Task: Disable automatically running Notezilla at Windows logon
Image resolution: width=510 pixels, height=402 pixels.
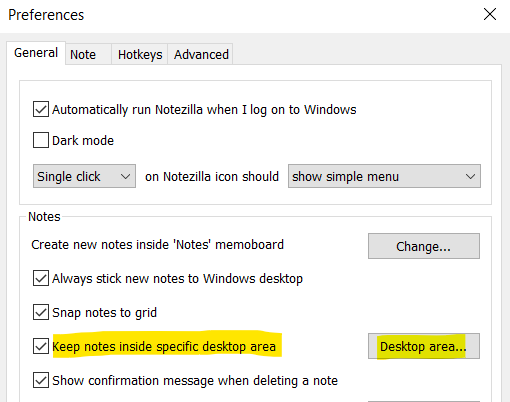Action: tap(41, 109)
